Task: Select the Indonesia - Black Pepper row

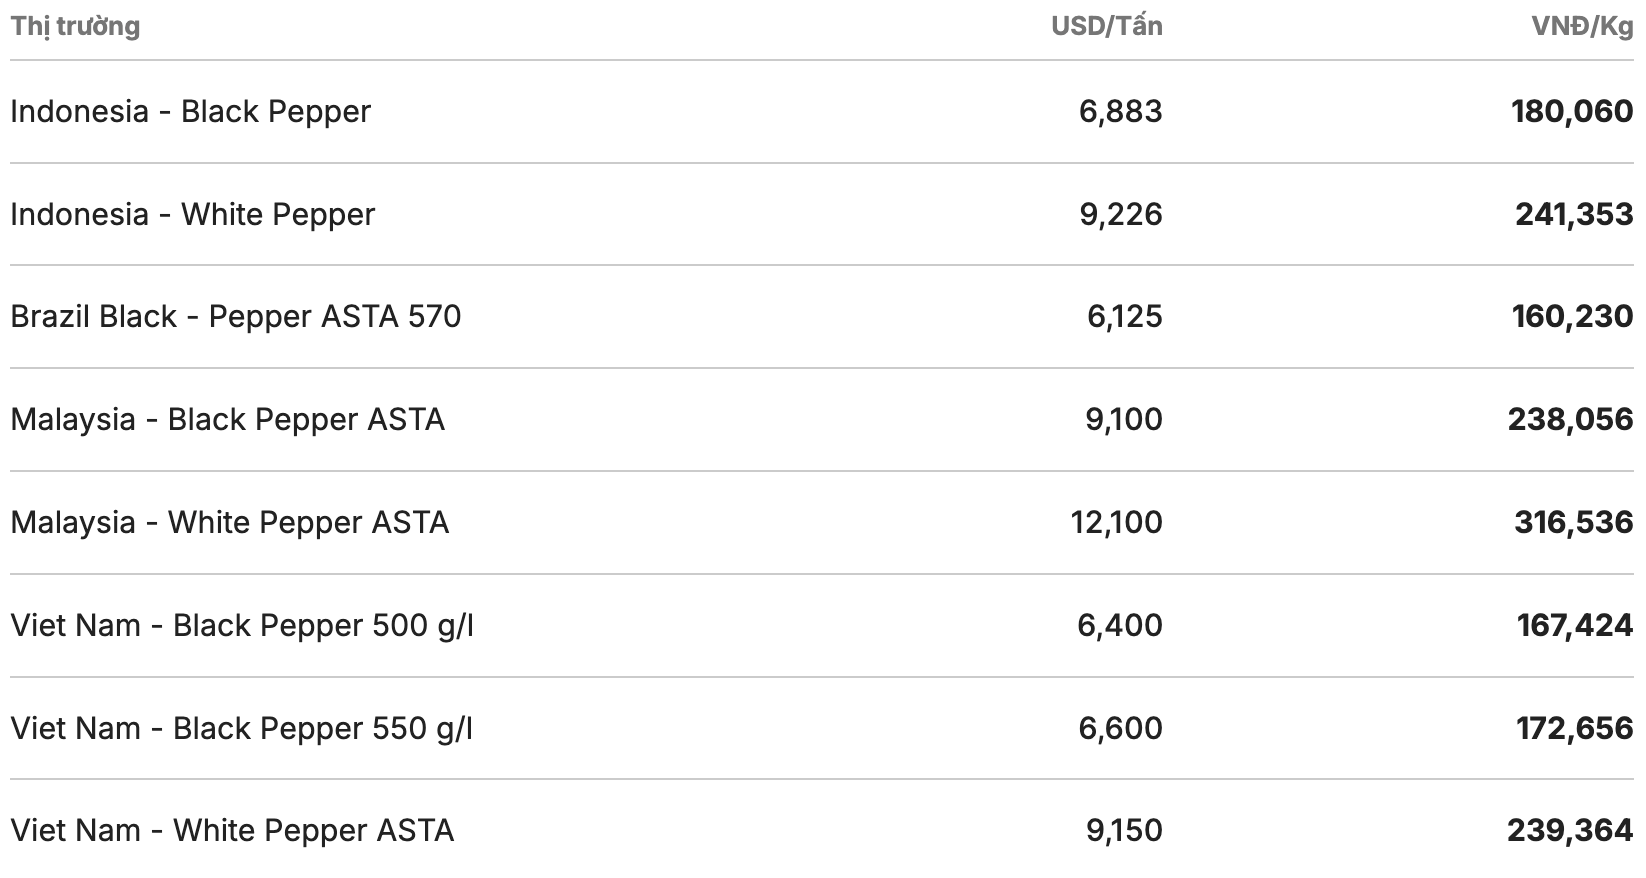Action: coord(190,111)
